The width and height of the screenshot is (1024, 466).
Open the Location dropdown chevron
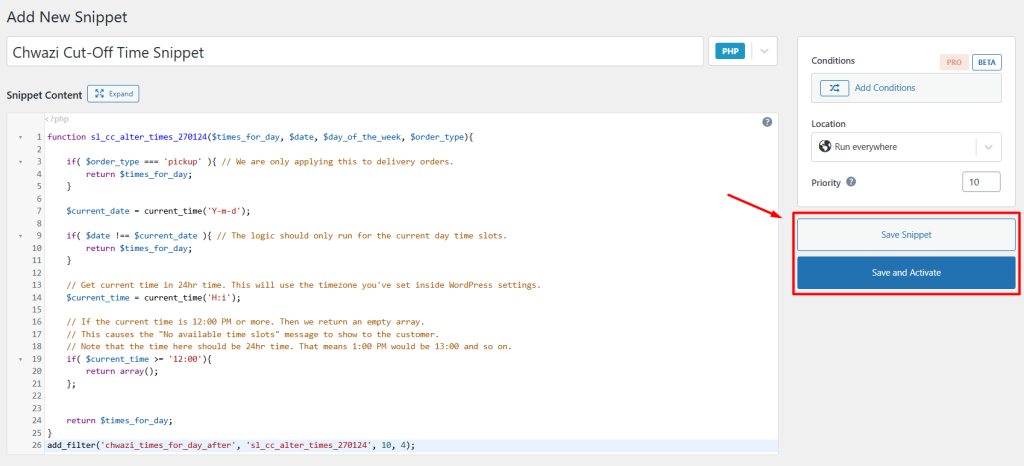[x=989, y=148]
